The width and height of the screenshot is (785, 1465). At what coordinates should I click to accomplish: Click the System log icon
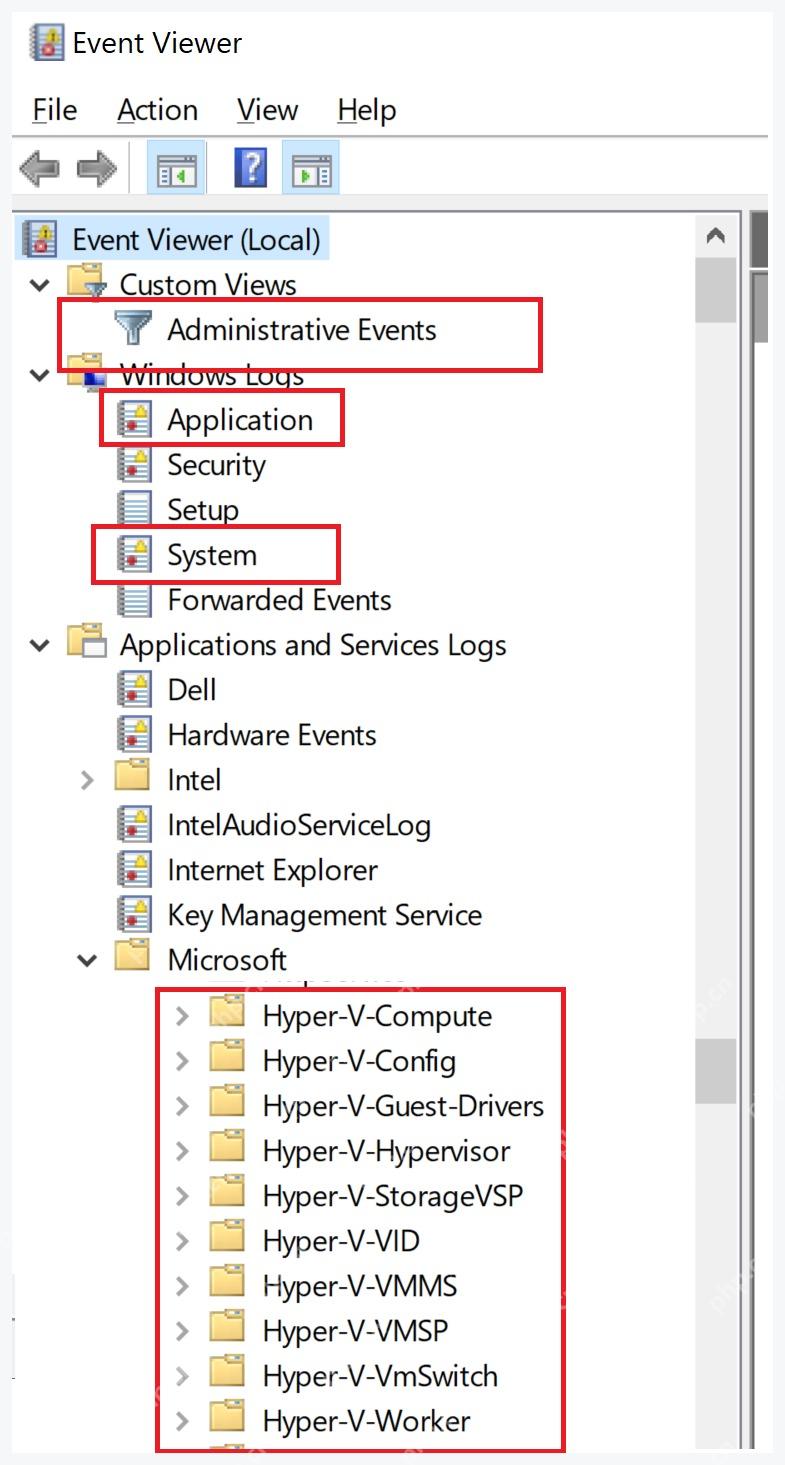pos(134,554)
